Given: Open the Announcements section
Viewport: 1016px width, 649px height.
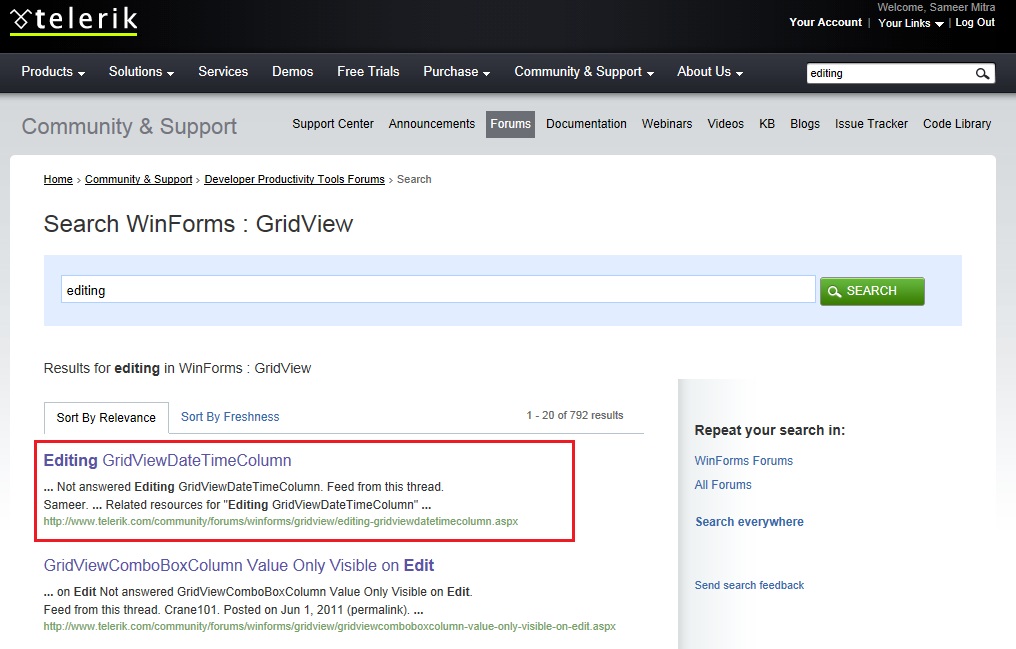Looking at the screenshot, I should [x=432, y=124].
